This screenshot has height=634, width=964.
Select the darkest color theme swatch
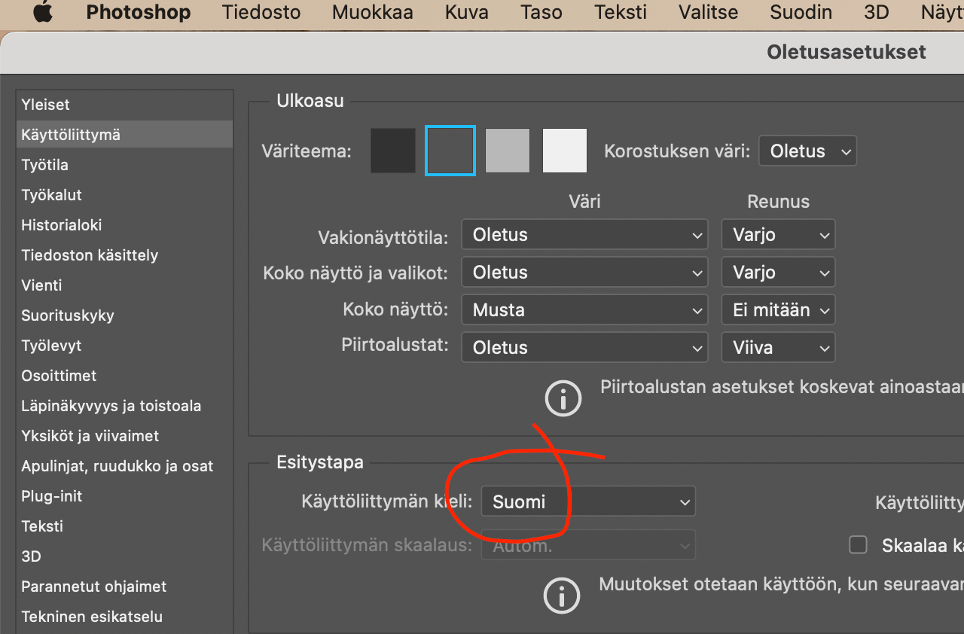(392, 151)
